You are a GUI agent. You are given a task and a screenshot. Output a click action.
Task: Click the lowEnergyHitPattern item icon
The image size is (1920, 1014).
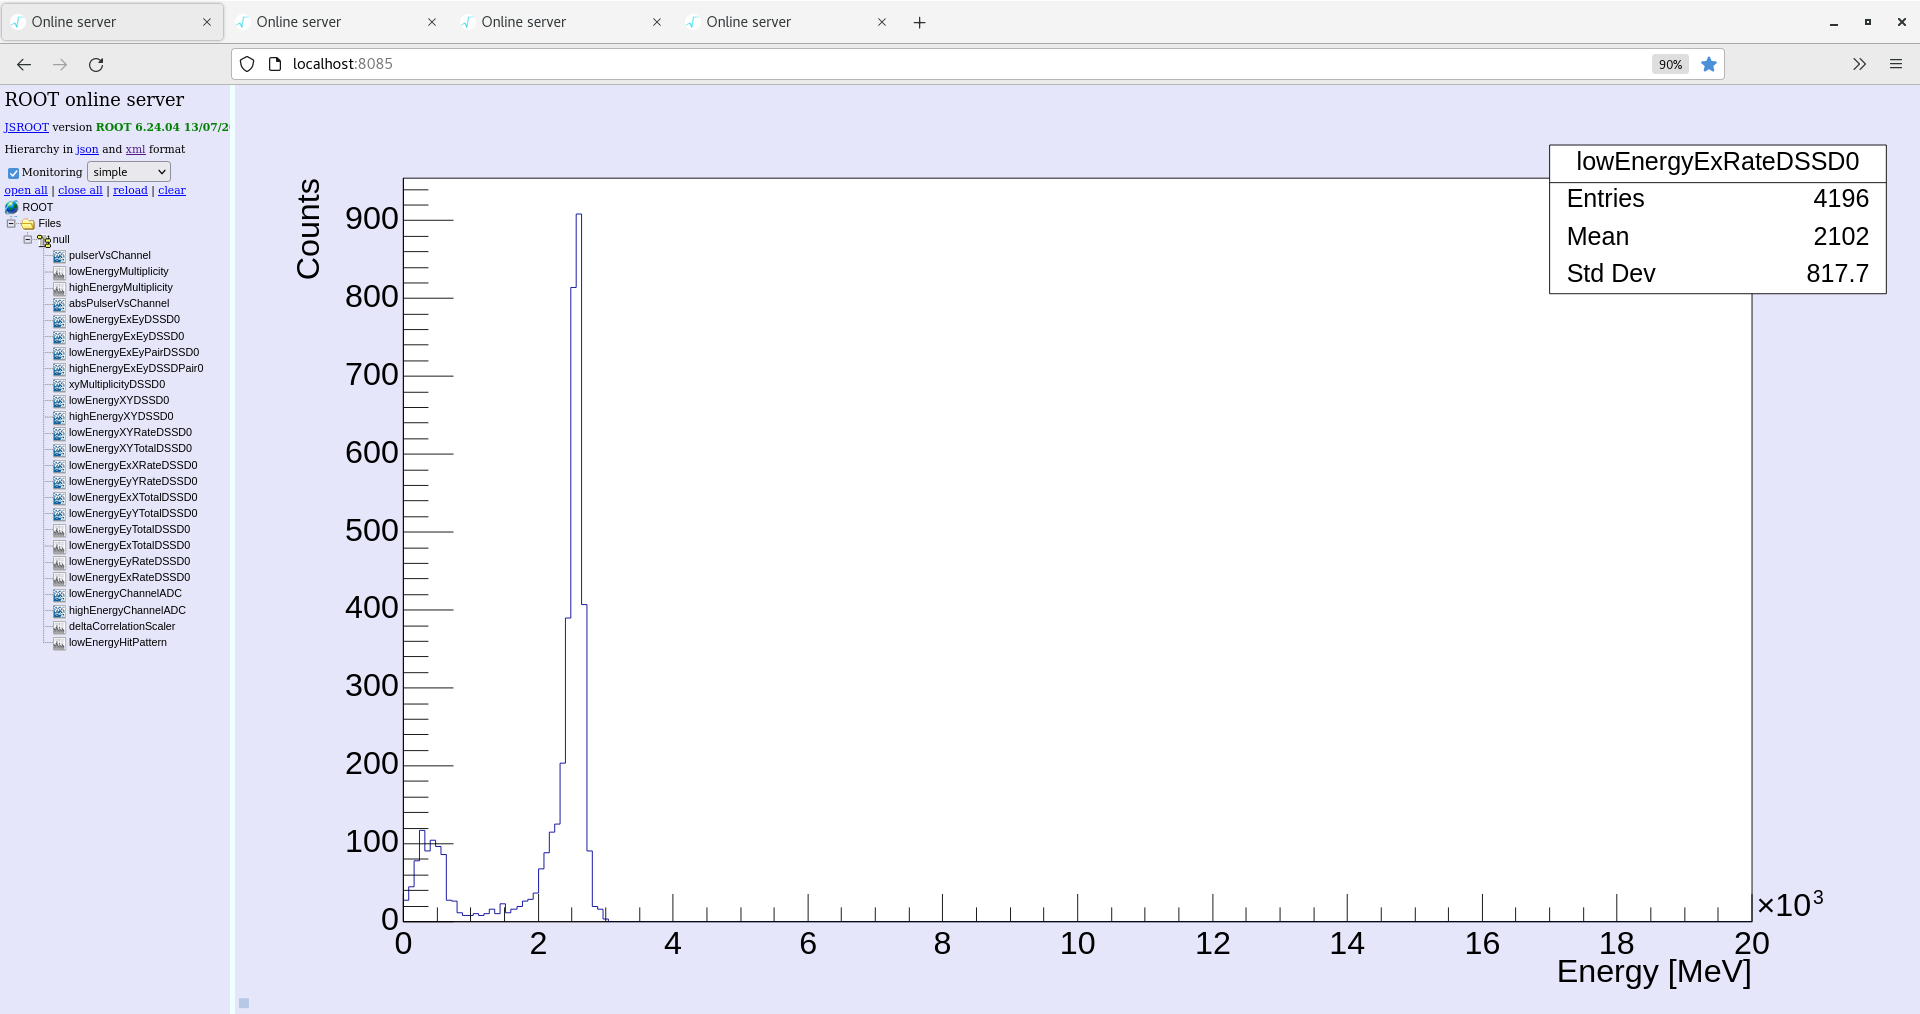59,643
